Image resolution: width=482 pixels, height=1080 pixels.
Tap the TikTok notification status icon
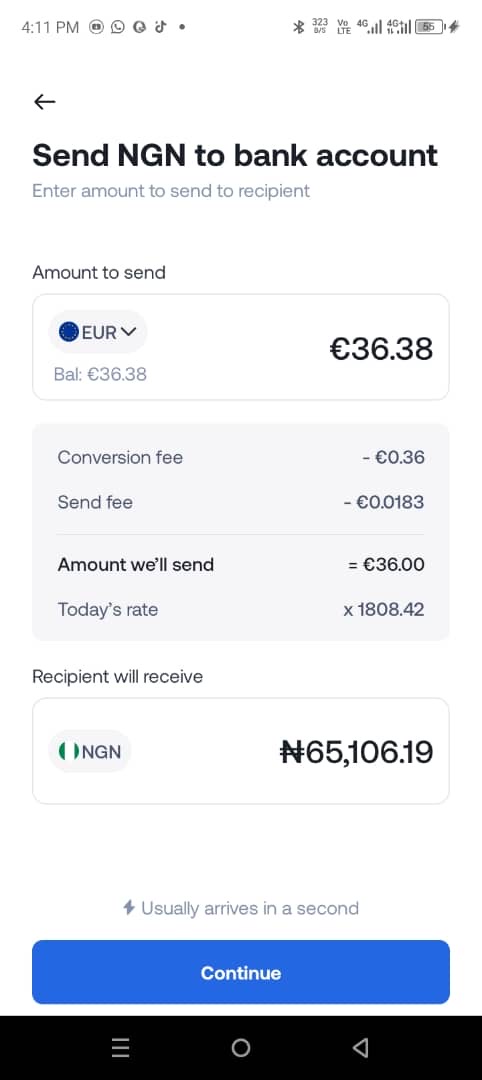[160, 28]
